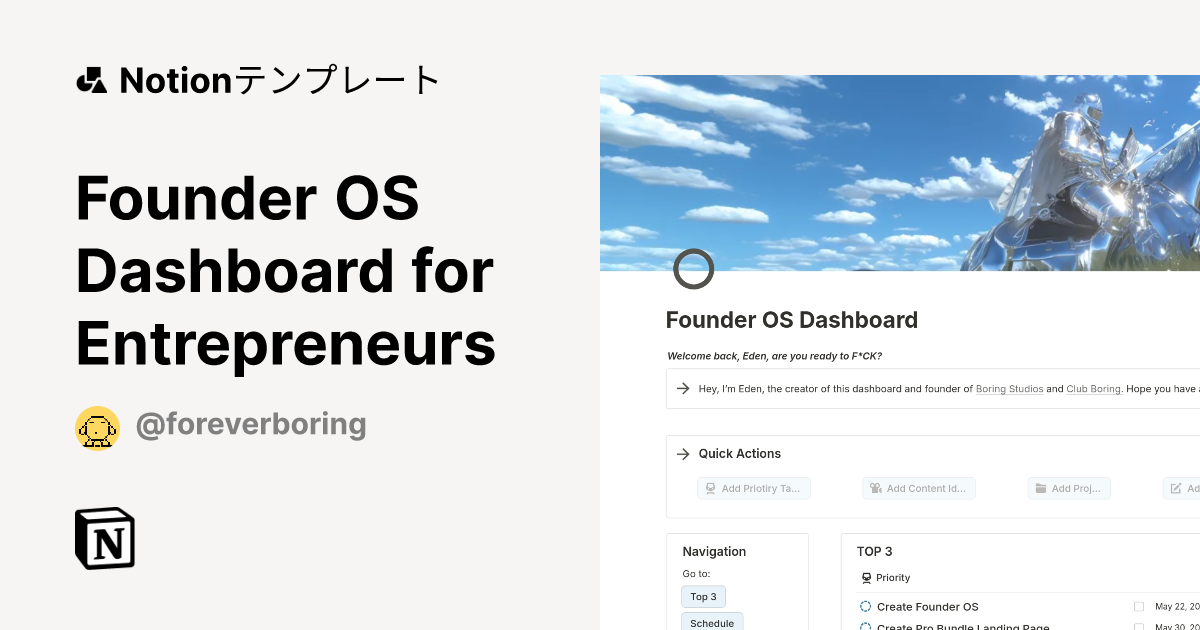This screenshot has width=1200, height=630.
Task: Open the Boring Studios link
Action: 1009,389
